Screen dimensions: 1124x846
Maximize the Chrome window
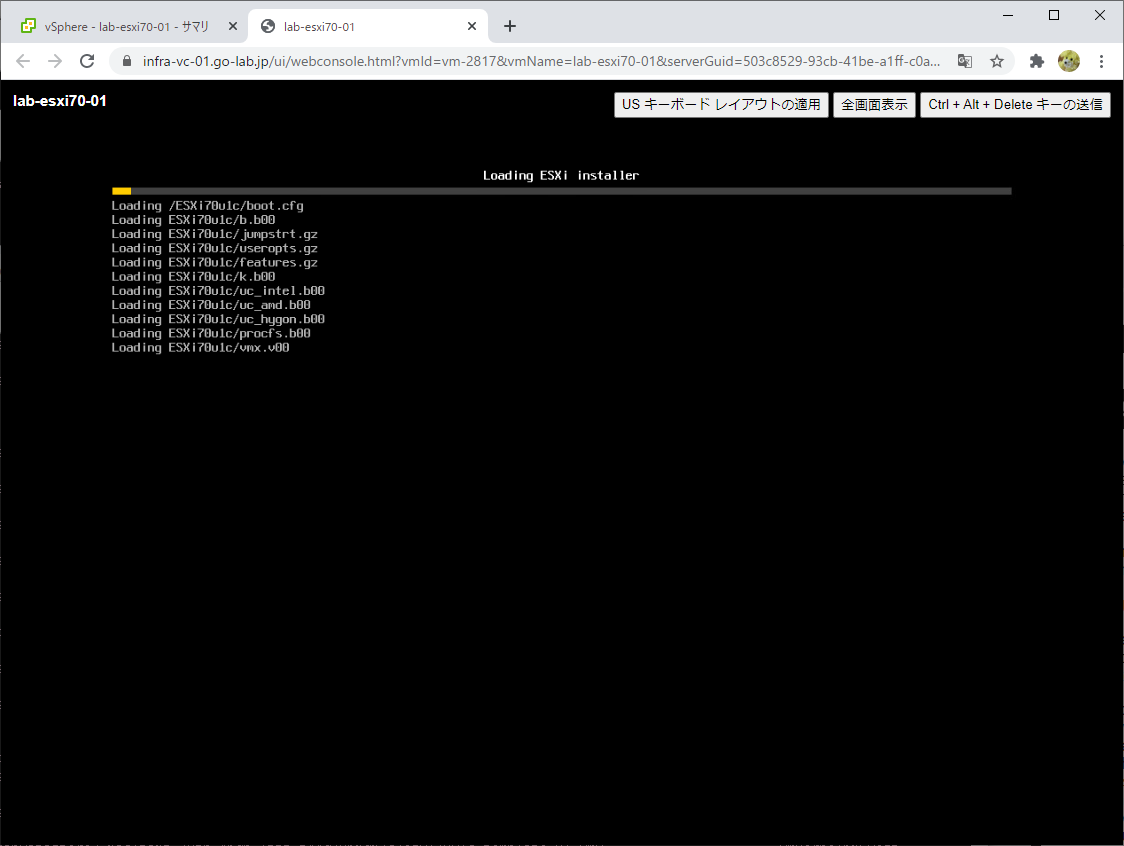pos(1054,15)
